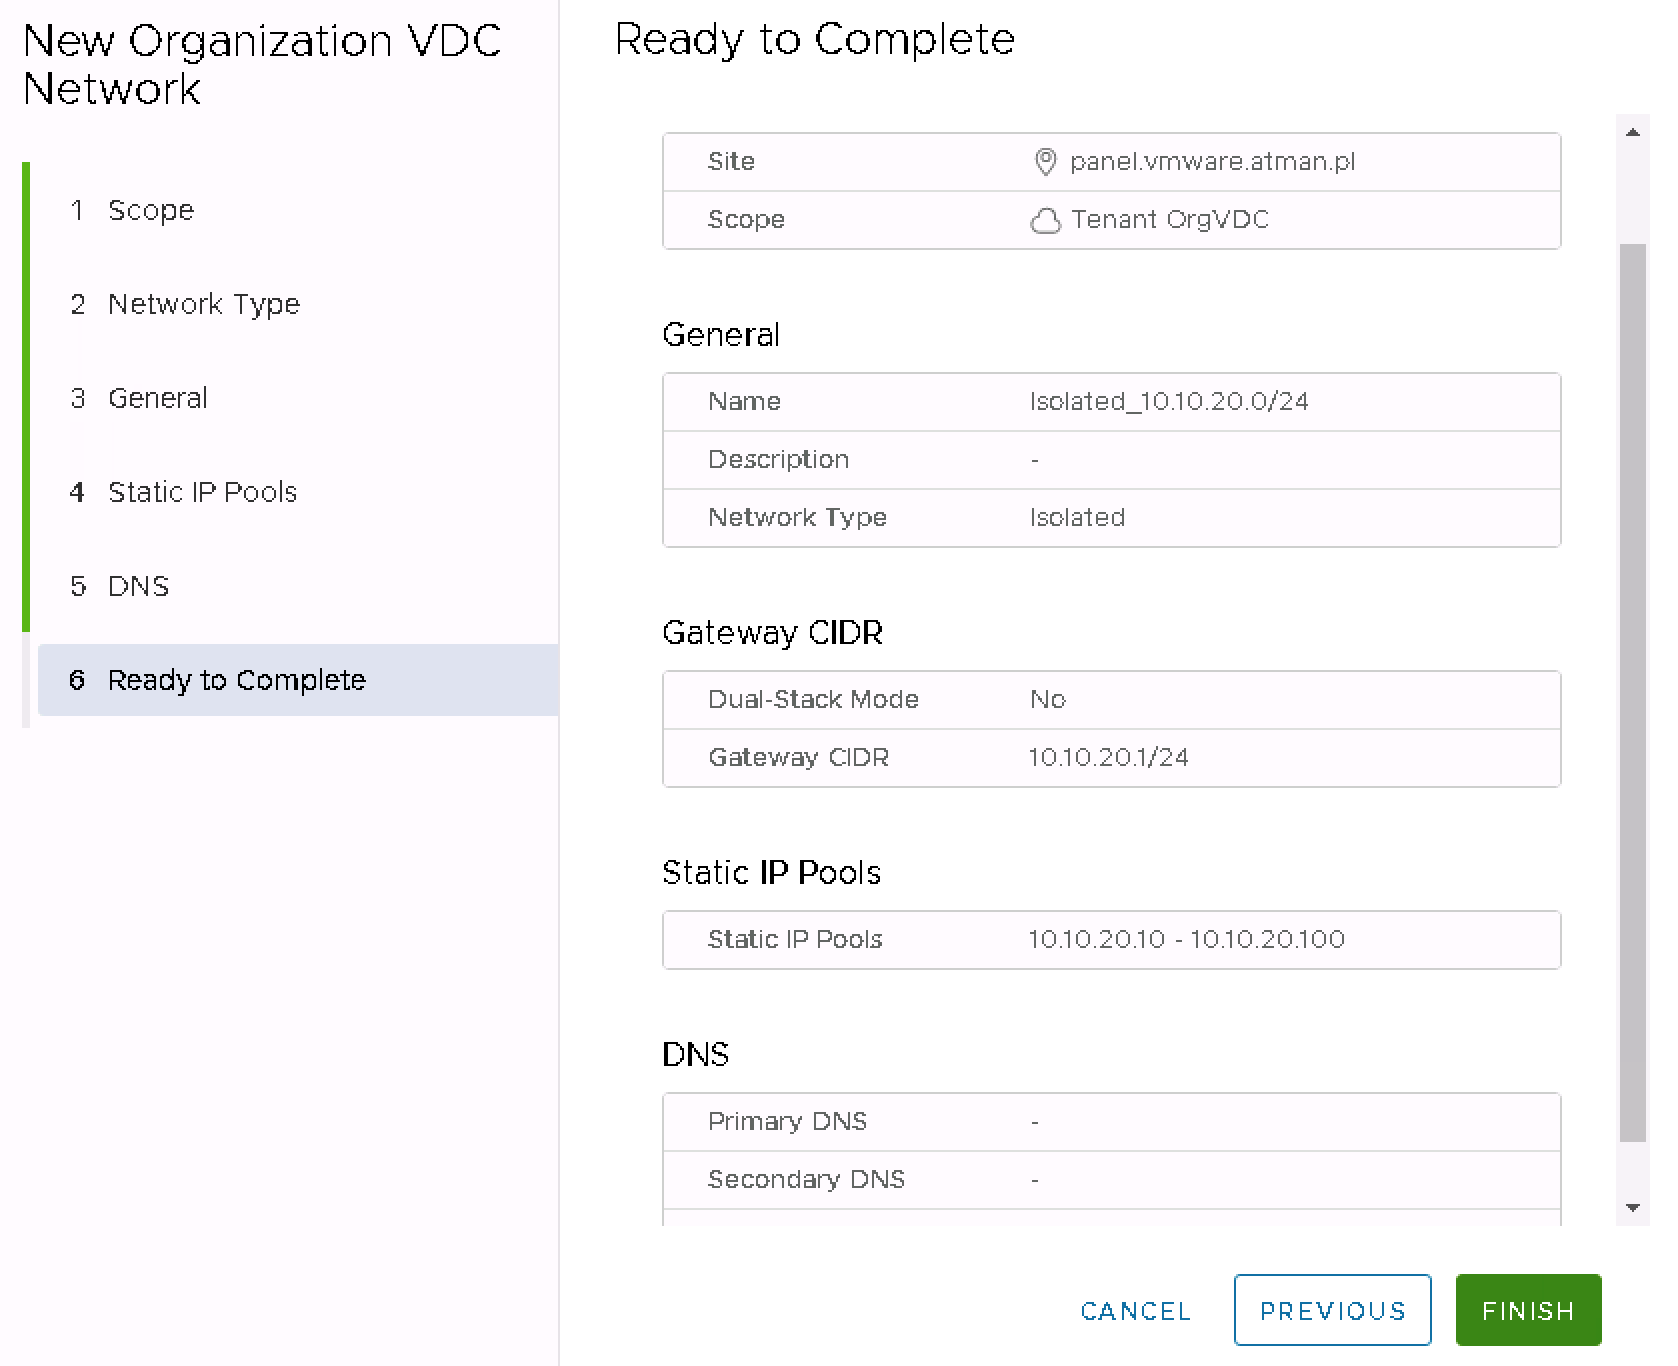Screen dimensions: 1678x1366
Task: Click the static IP pool range value
Action: pos(1186,940)
